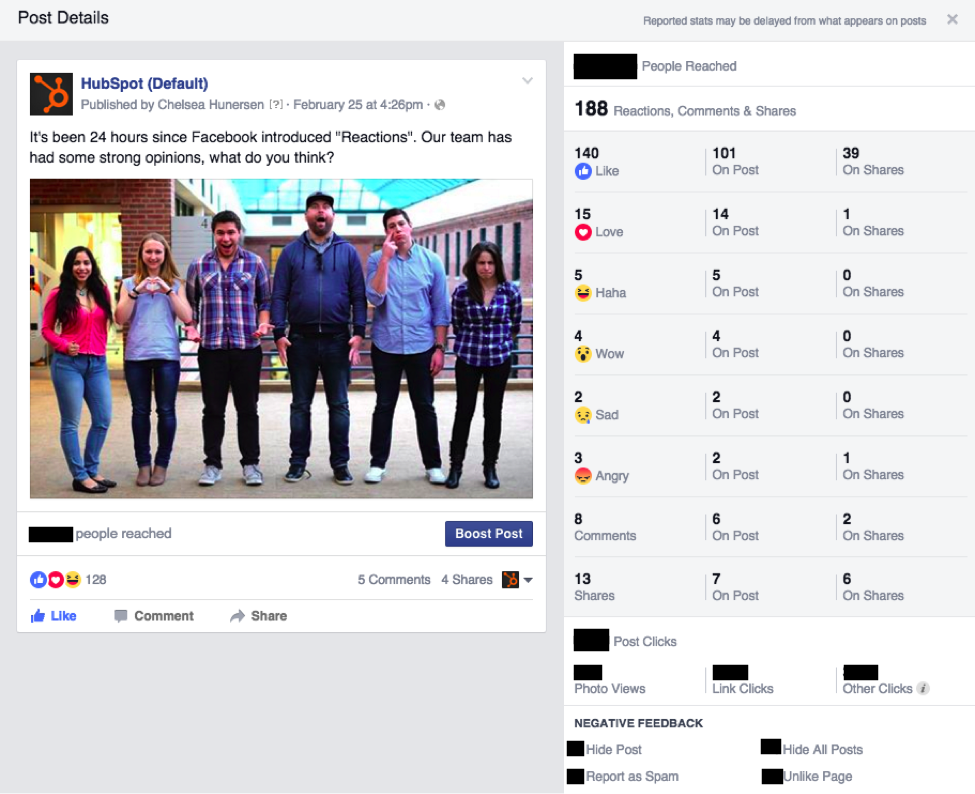View the 4 Shares link
Image resolution: width=975 pixels, height=794 pixels.
click(x=466, y=579)
